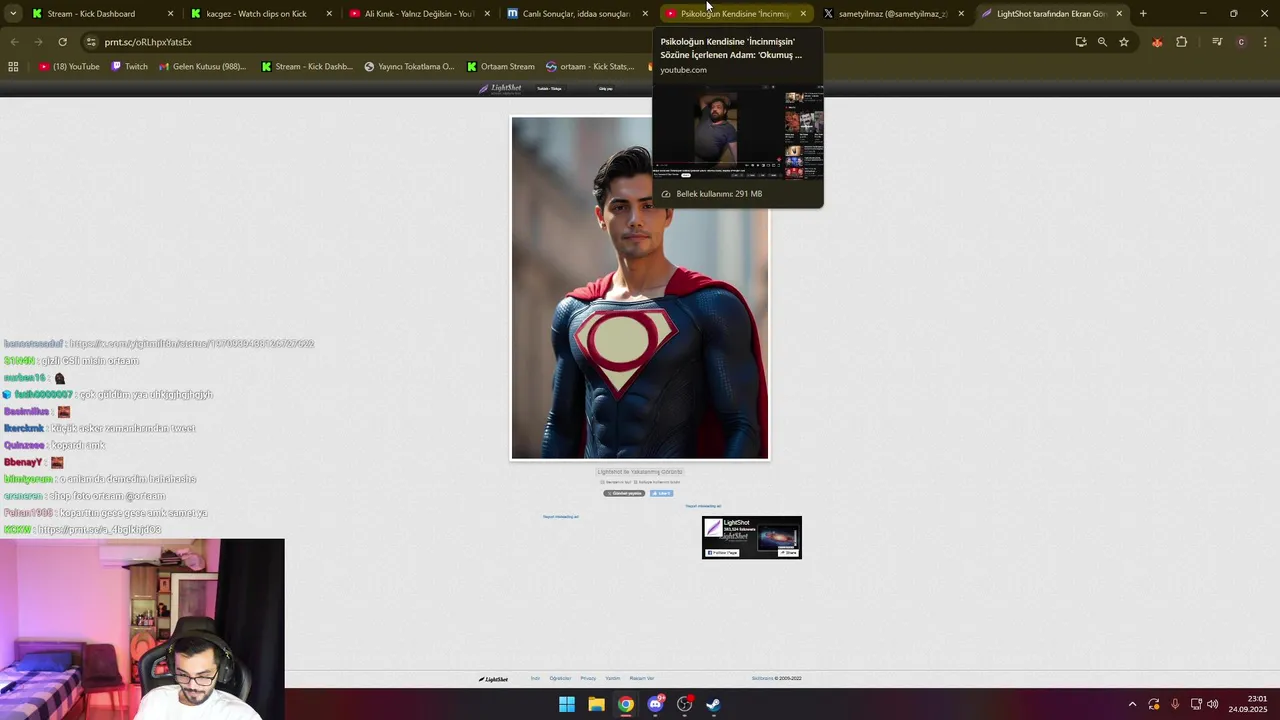Select the Psikoloğun Kendisine YouTube tab
The image size is (1280, 720).
pos(735,14)
